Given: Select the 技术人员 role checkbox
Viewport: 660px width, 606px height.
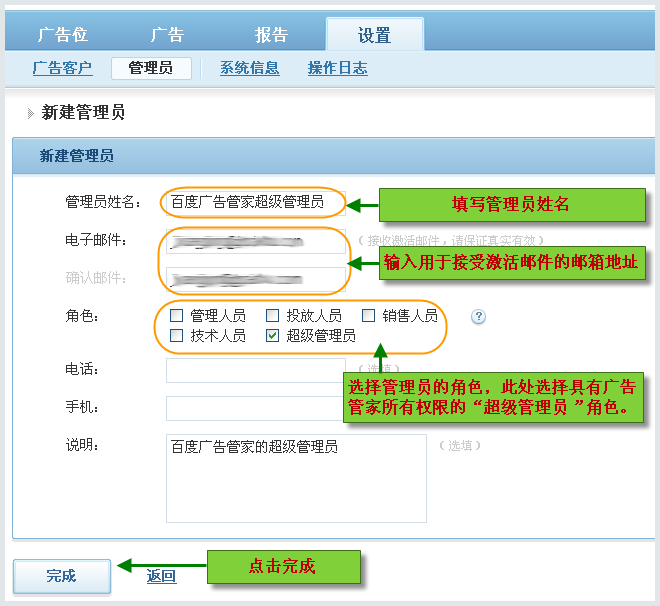Looking at the screenshot, I should pyautogui.click(x=176, y=335).
